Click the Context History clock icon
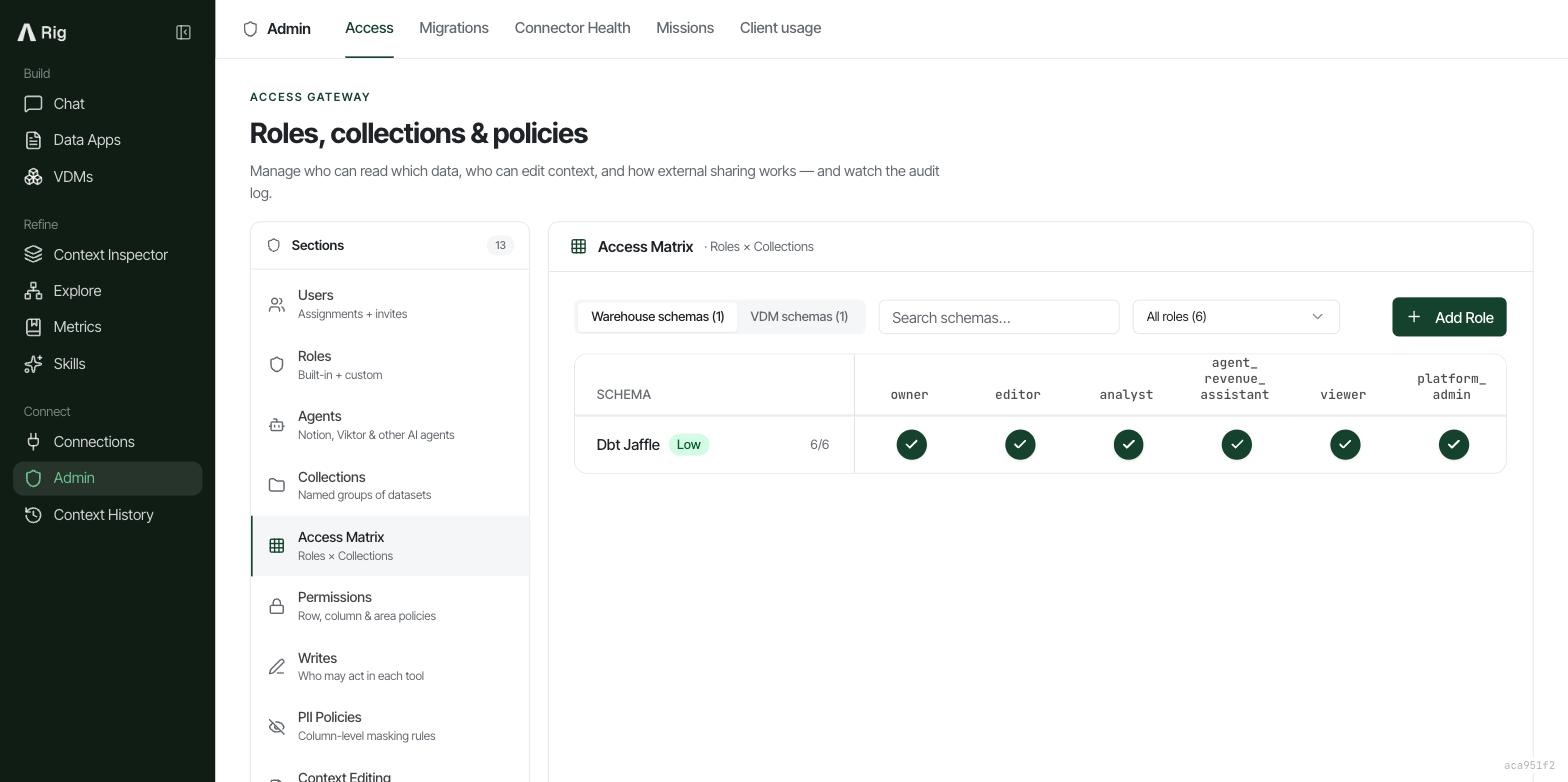 point(33,515)
